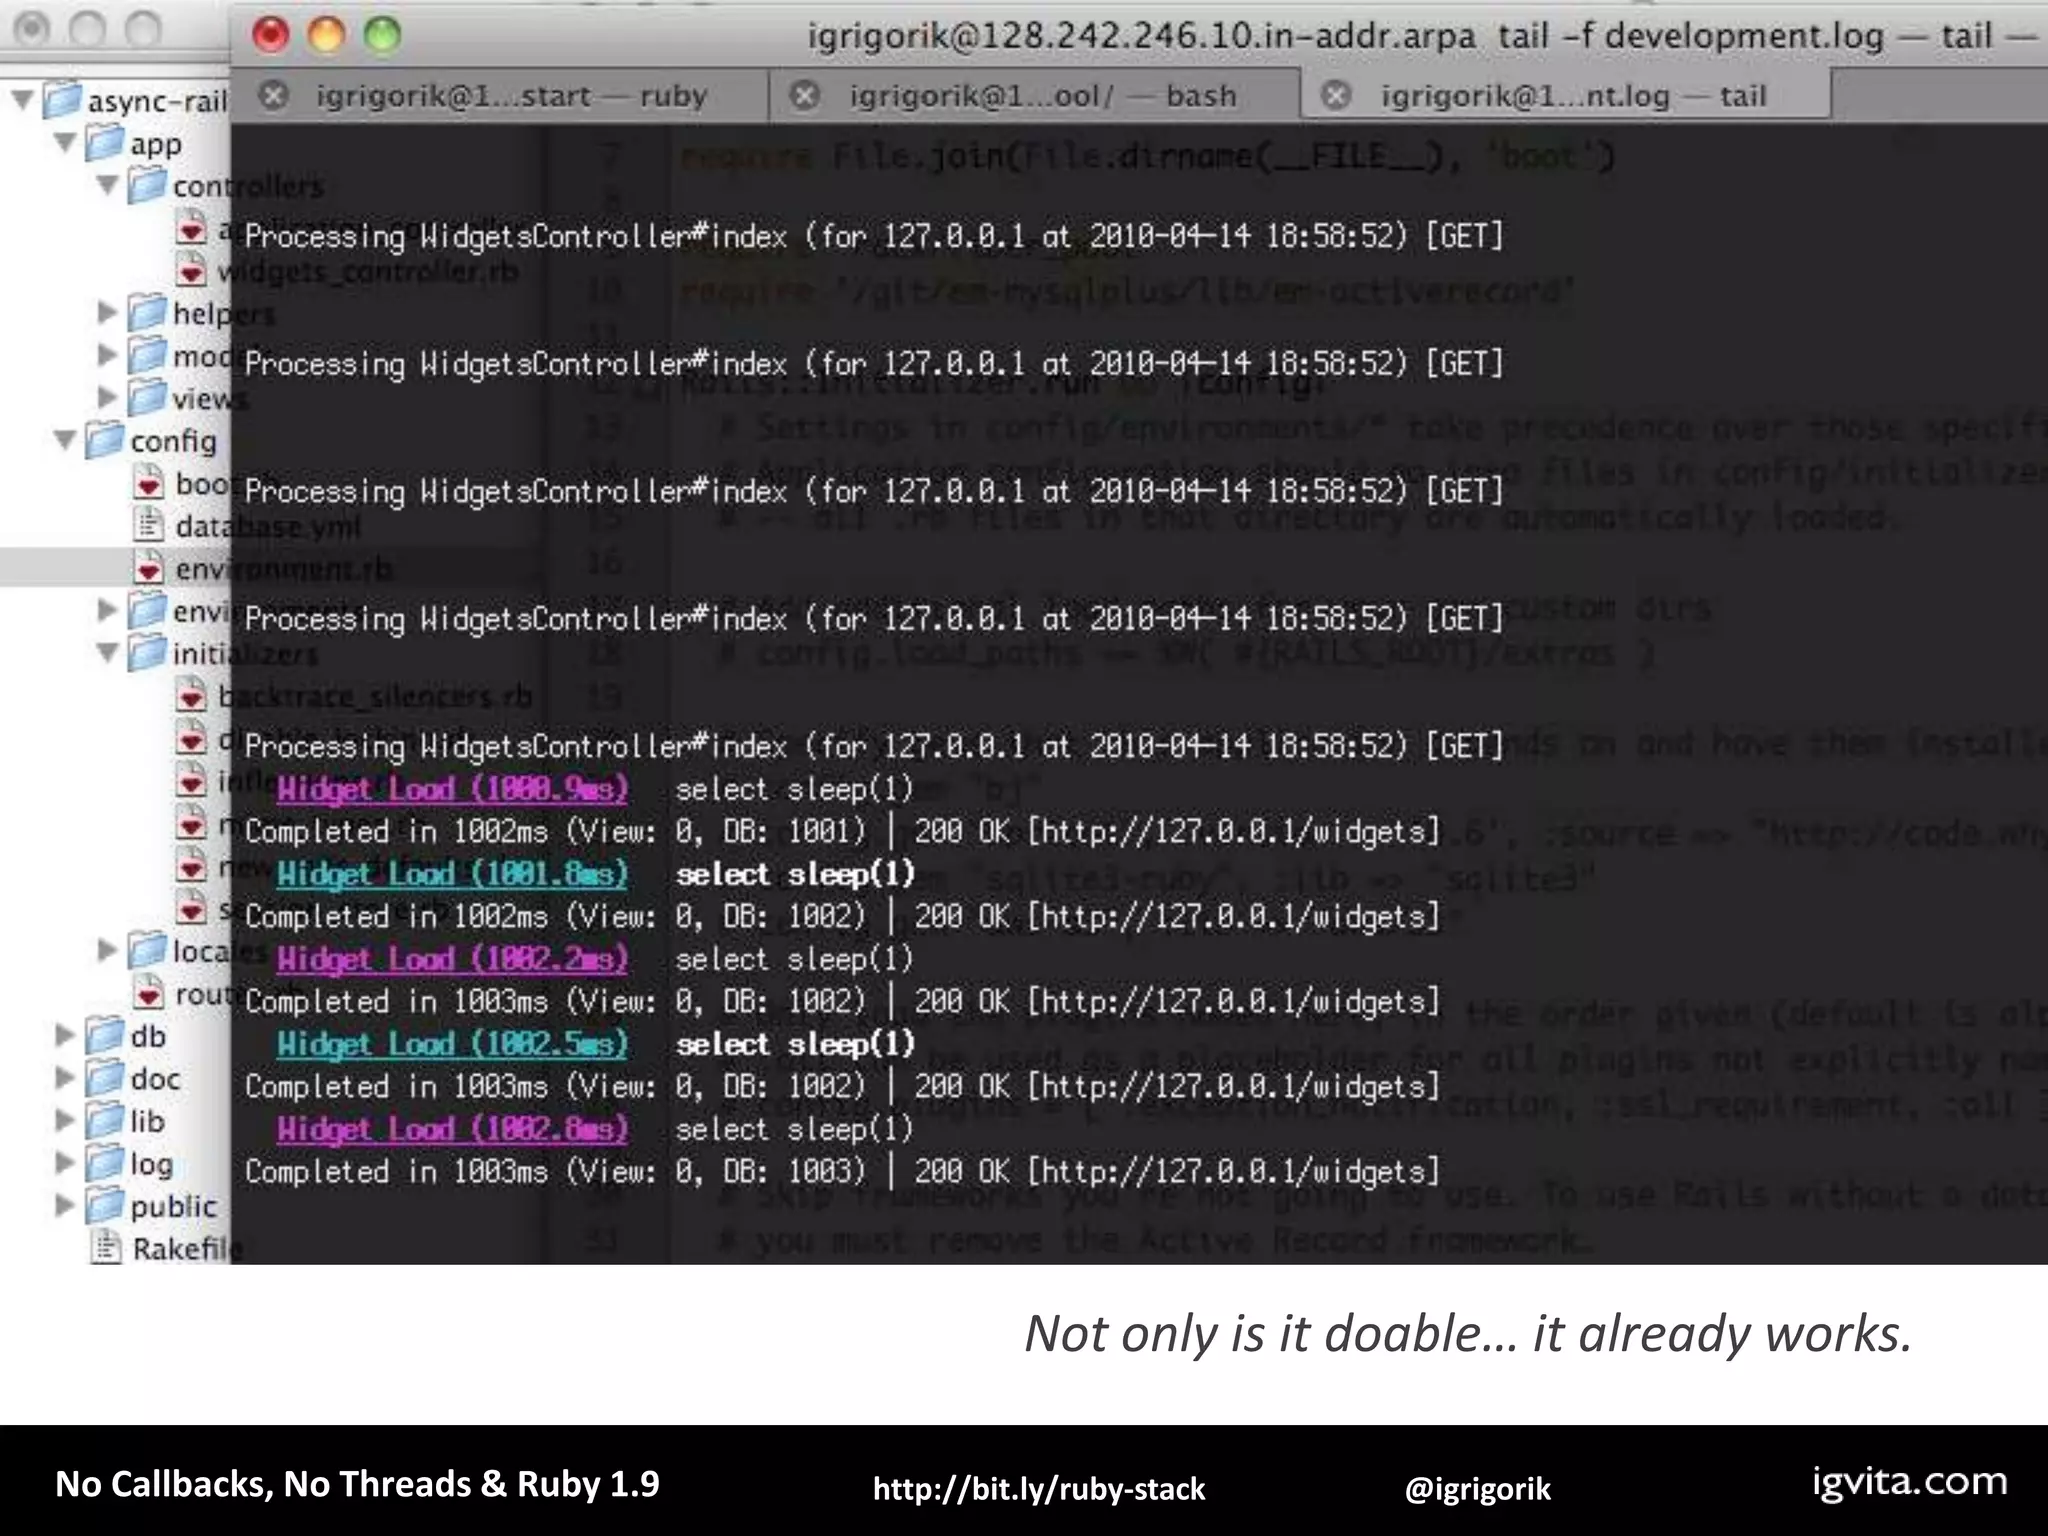Switch to the 'nt.log — tail' terminal tab
This screenshot has width=2048, height=1536.
pos(1566,96)
